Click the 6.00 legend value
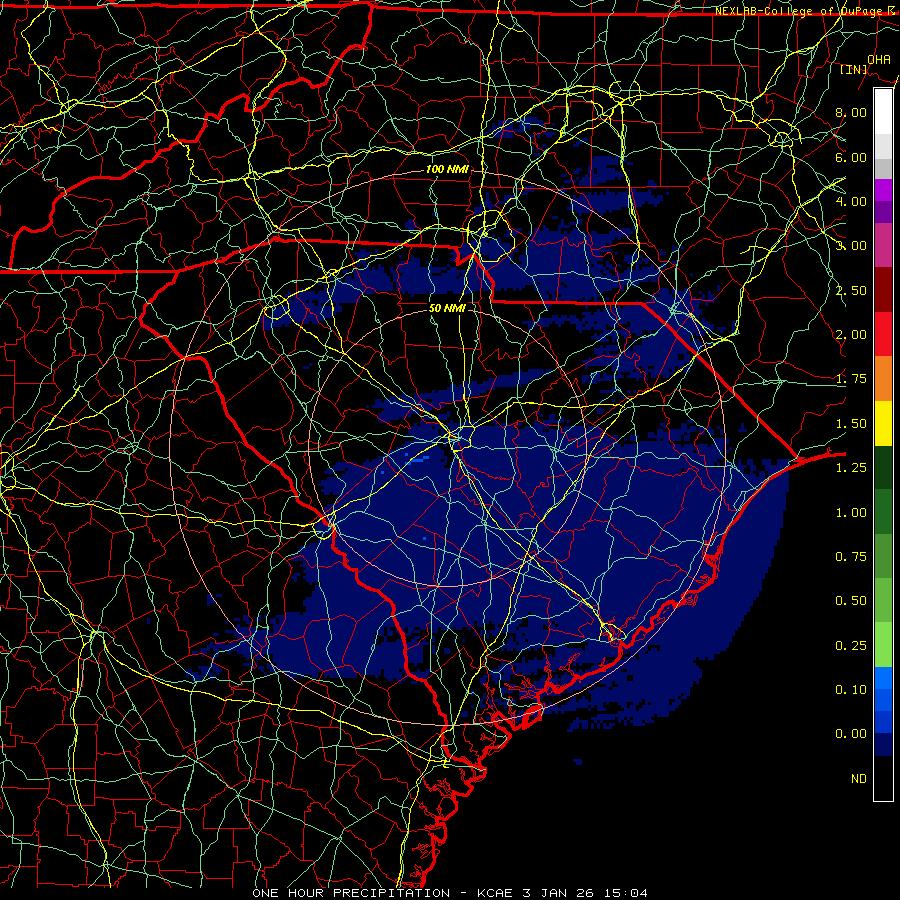900x900 pixels. pyautogui.click(x=851, y=157)
